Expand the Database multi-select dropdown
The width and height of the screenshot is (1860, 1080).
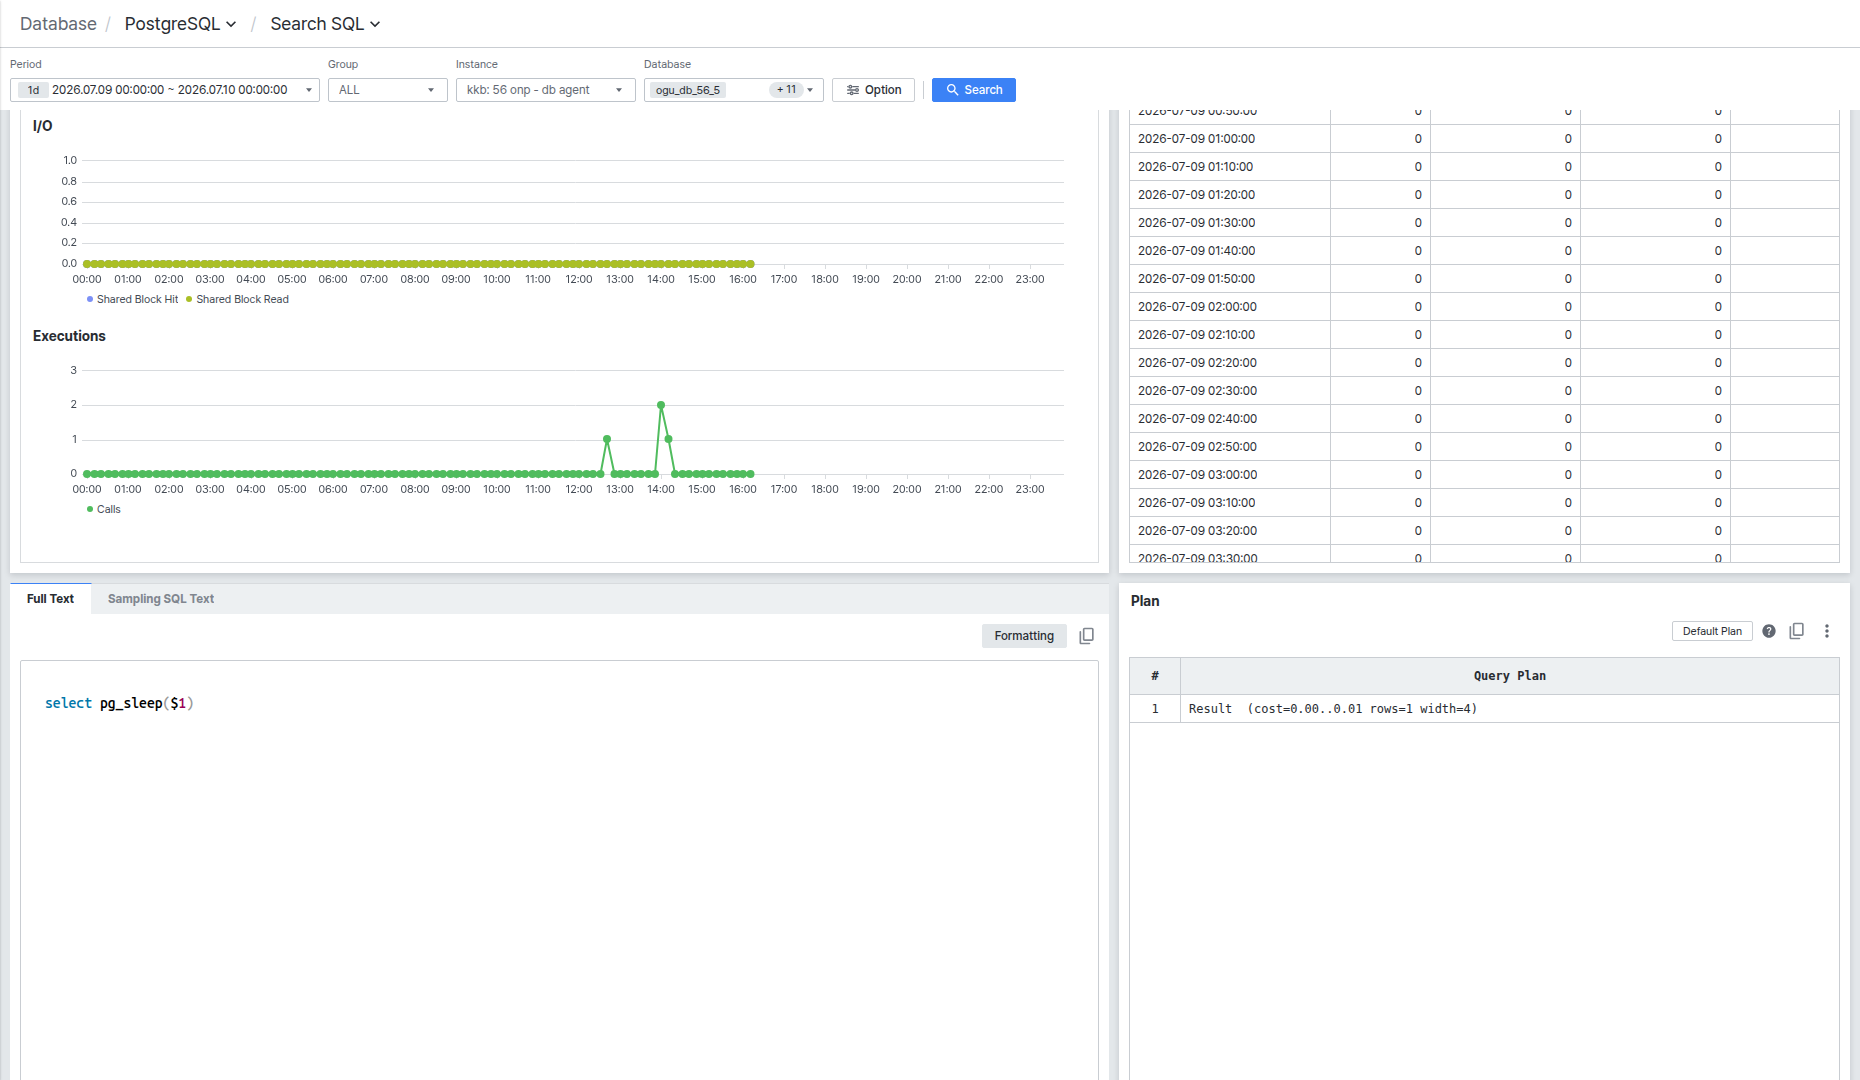810,90
